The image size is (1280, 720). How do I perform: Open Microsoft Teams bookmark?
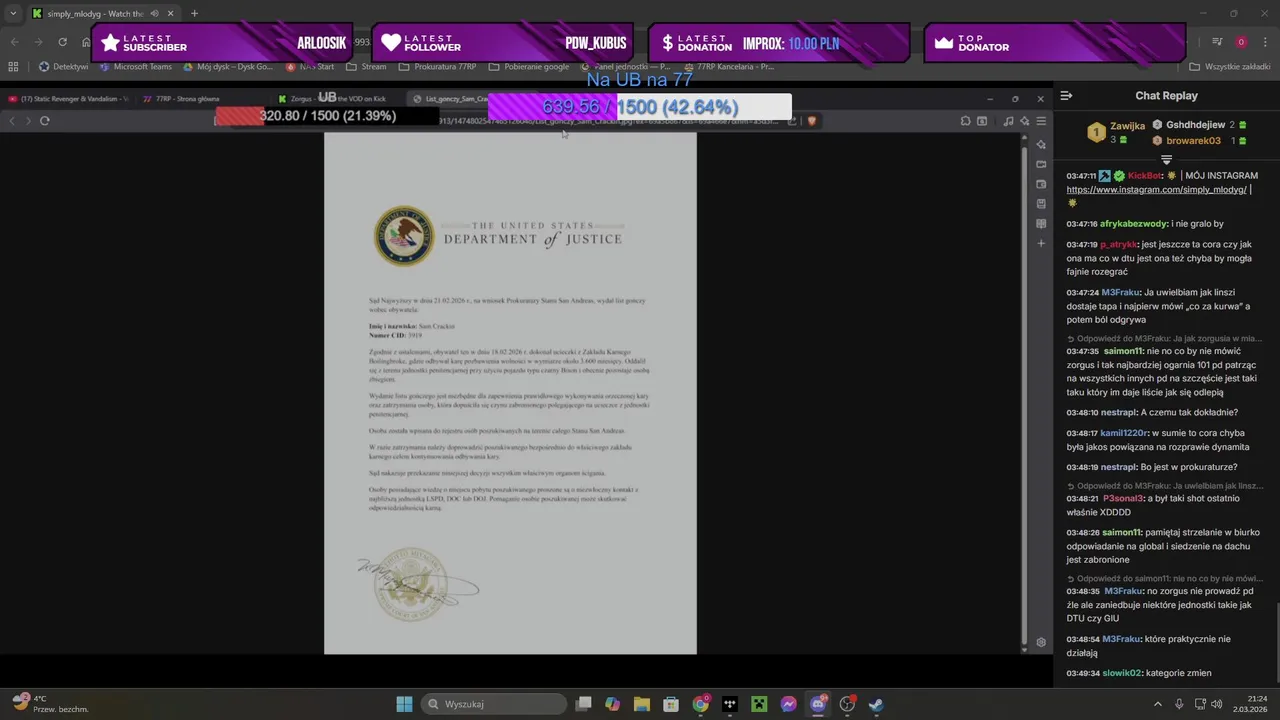click(135, 67)
